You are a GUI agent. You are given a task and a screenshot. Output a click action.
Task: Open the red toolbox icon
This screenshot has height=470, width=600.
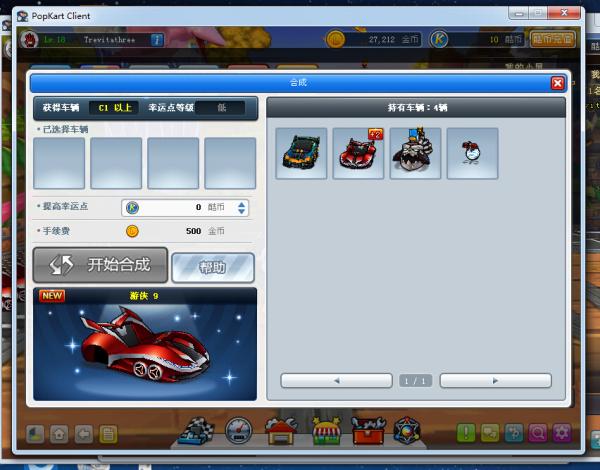[x=368, y=431]
